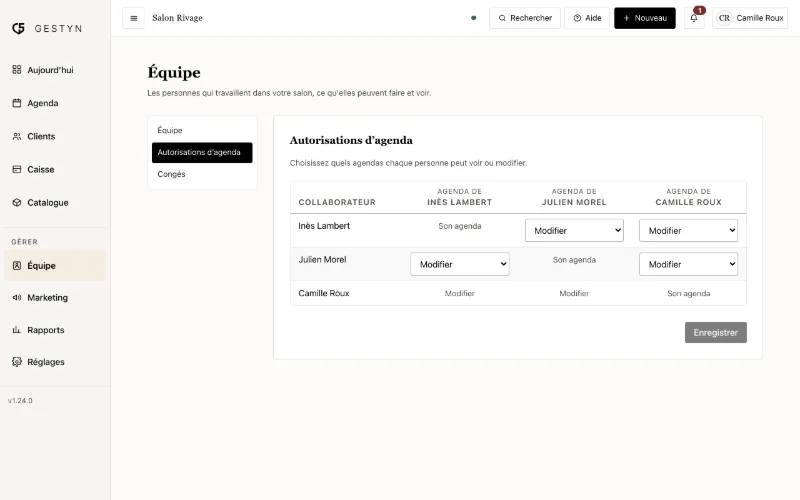Viewport: 800px width, 500px height.
Task: Select the Autorisations d'agenda tab
Action: (x=202, y=153)
